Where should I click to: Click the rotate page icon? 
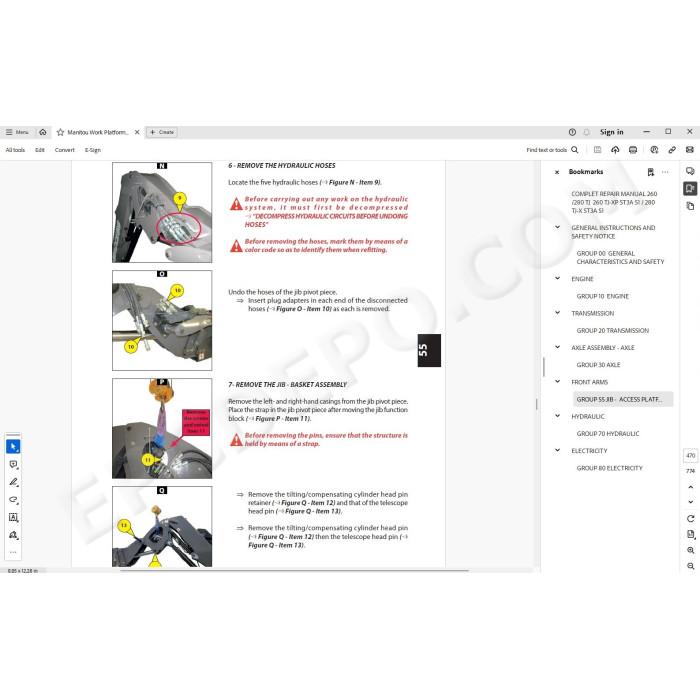(691, 519)
